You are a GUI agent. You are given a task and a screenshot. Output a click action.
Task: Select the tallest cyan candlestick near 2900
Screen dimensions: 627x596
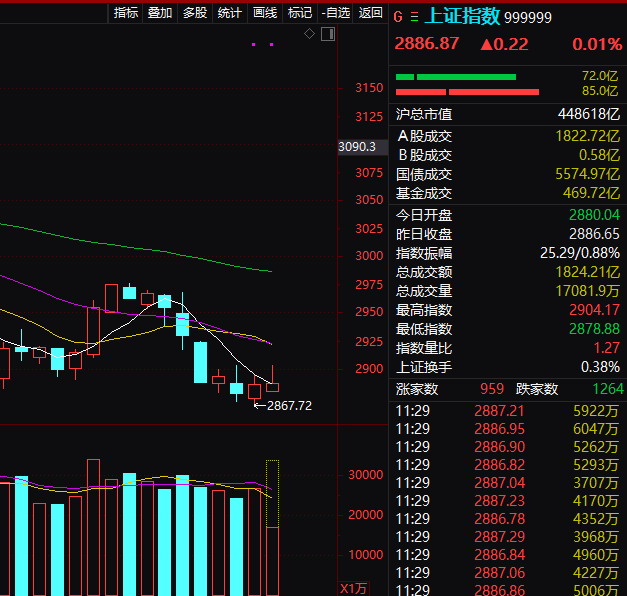tap(200, 362)
